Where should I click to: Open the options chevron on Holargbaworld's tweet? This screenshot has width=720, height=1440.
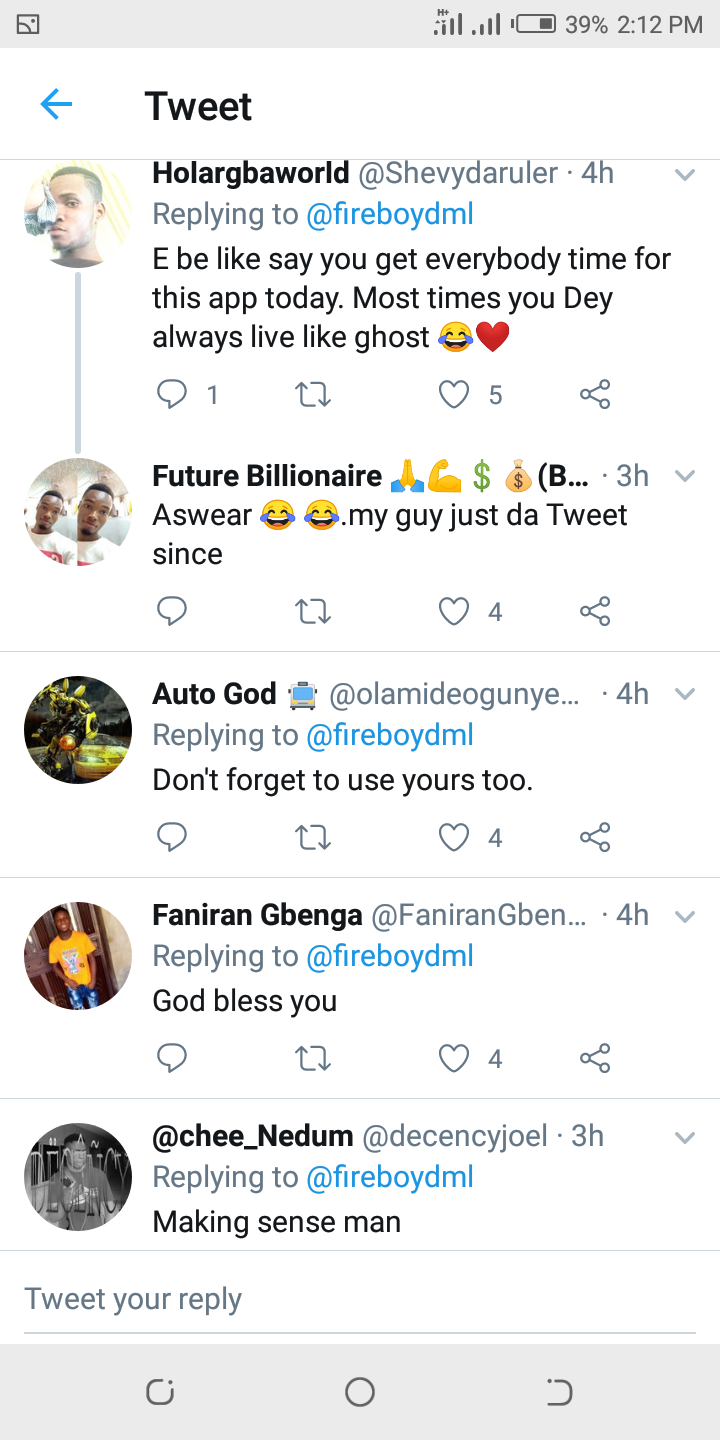pyautogui.click(x=685, y=175)
